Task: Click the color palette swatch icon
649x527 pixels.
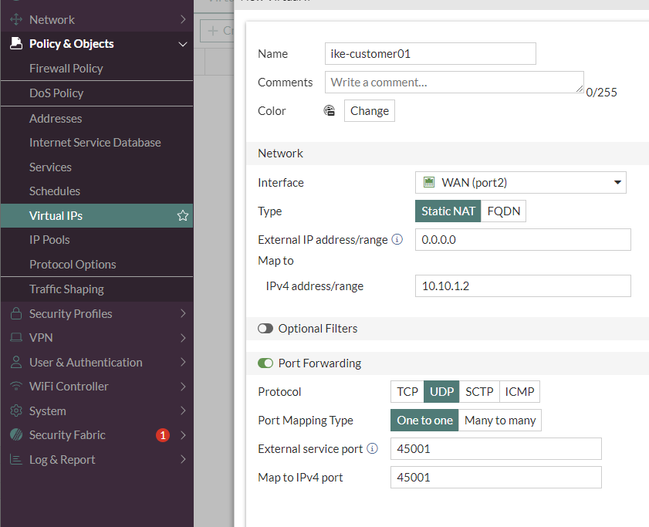Action: pyautogui.click(x=329, y=111)
